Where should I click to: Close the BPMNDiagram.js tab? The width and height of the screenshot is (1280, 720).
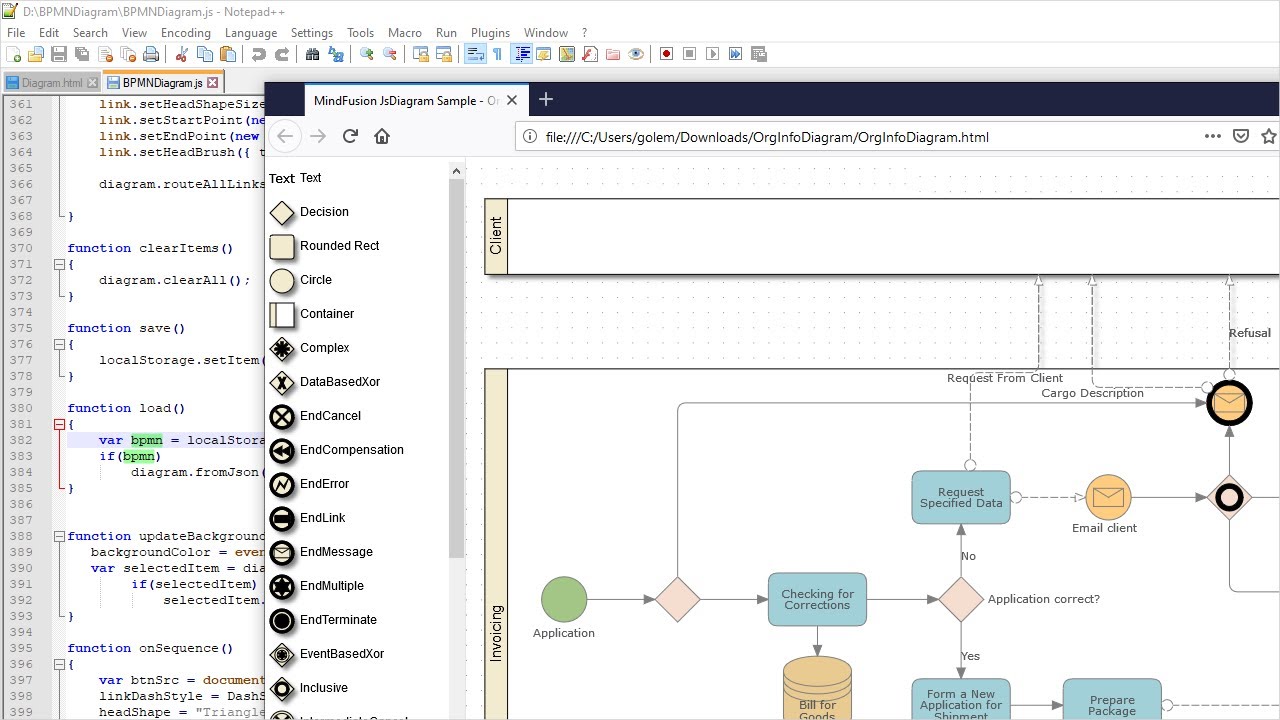212,83
